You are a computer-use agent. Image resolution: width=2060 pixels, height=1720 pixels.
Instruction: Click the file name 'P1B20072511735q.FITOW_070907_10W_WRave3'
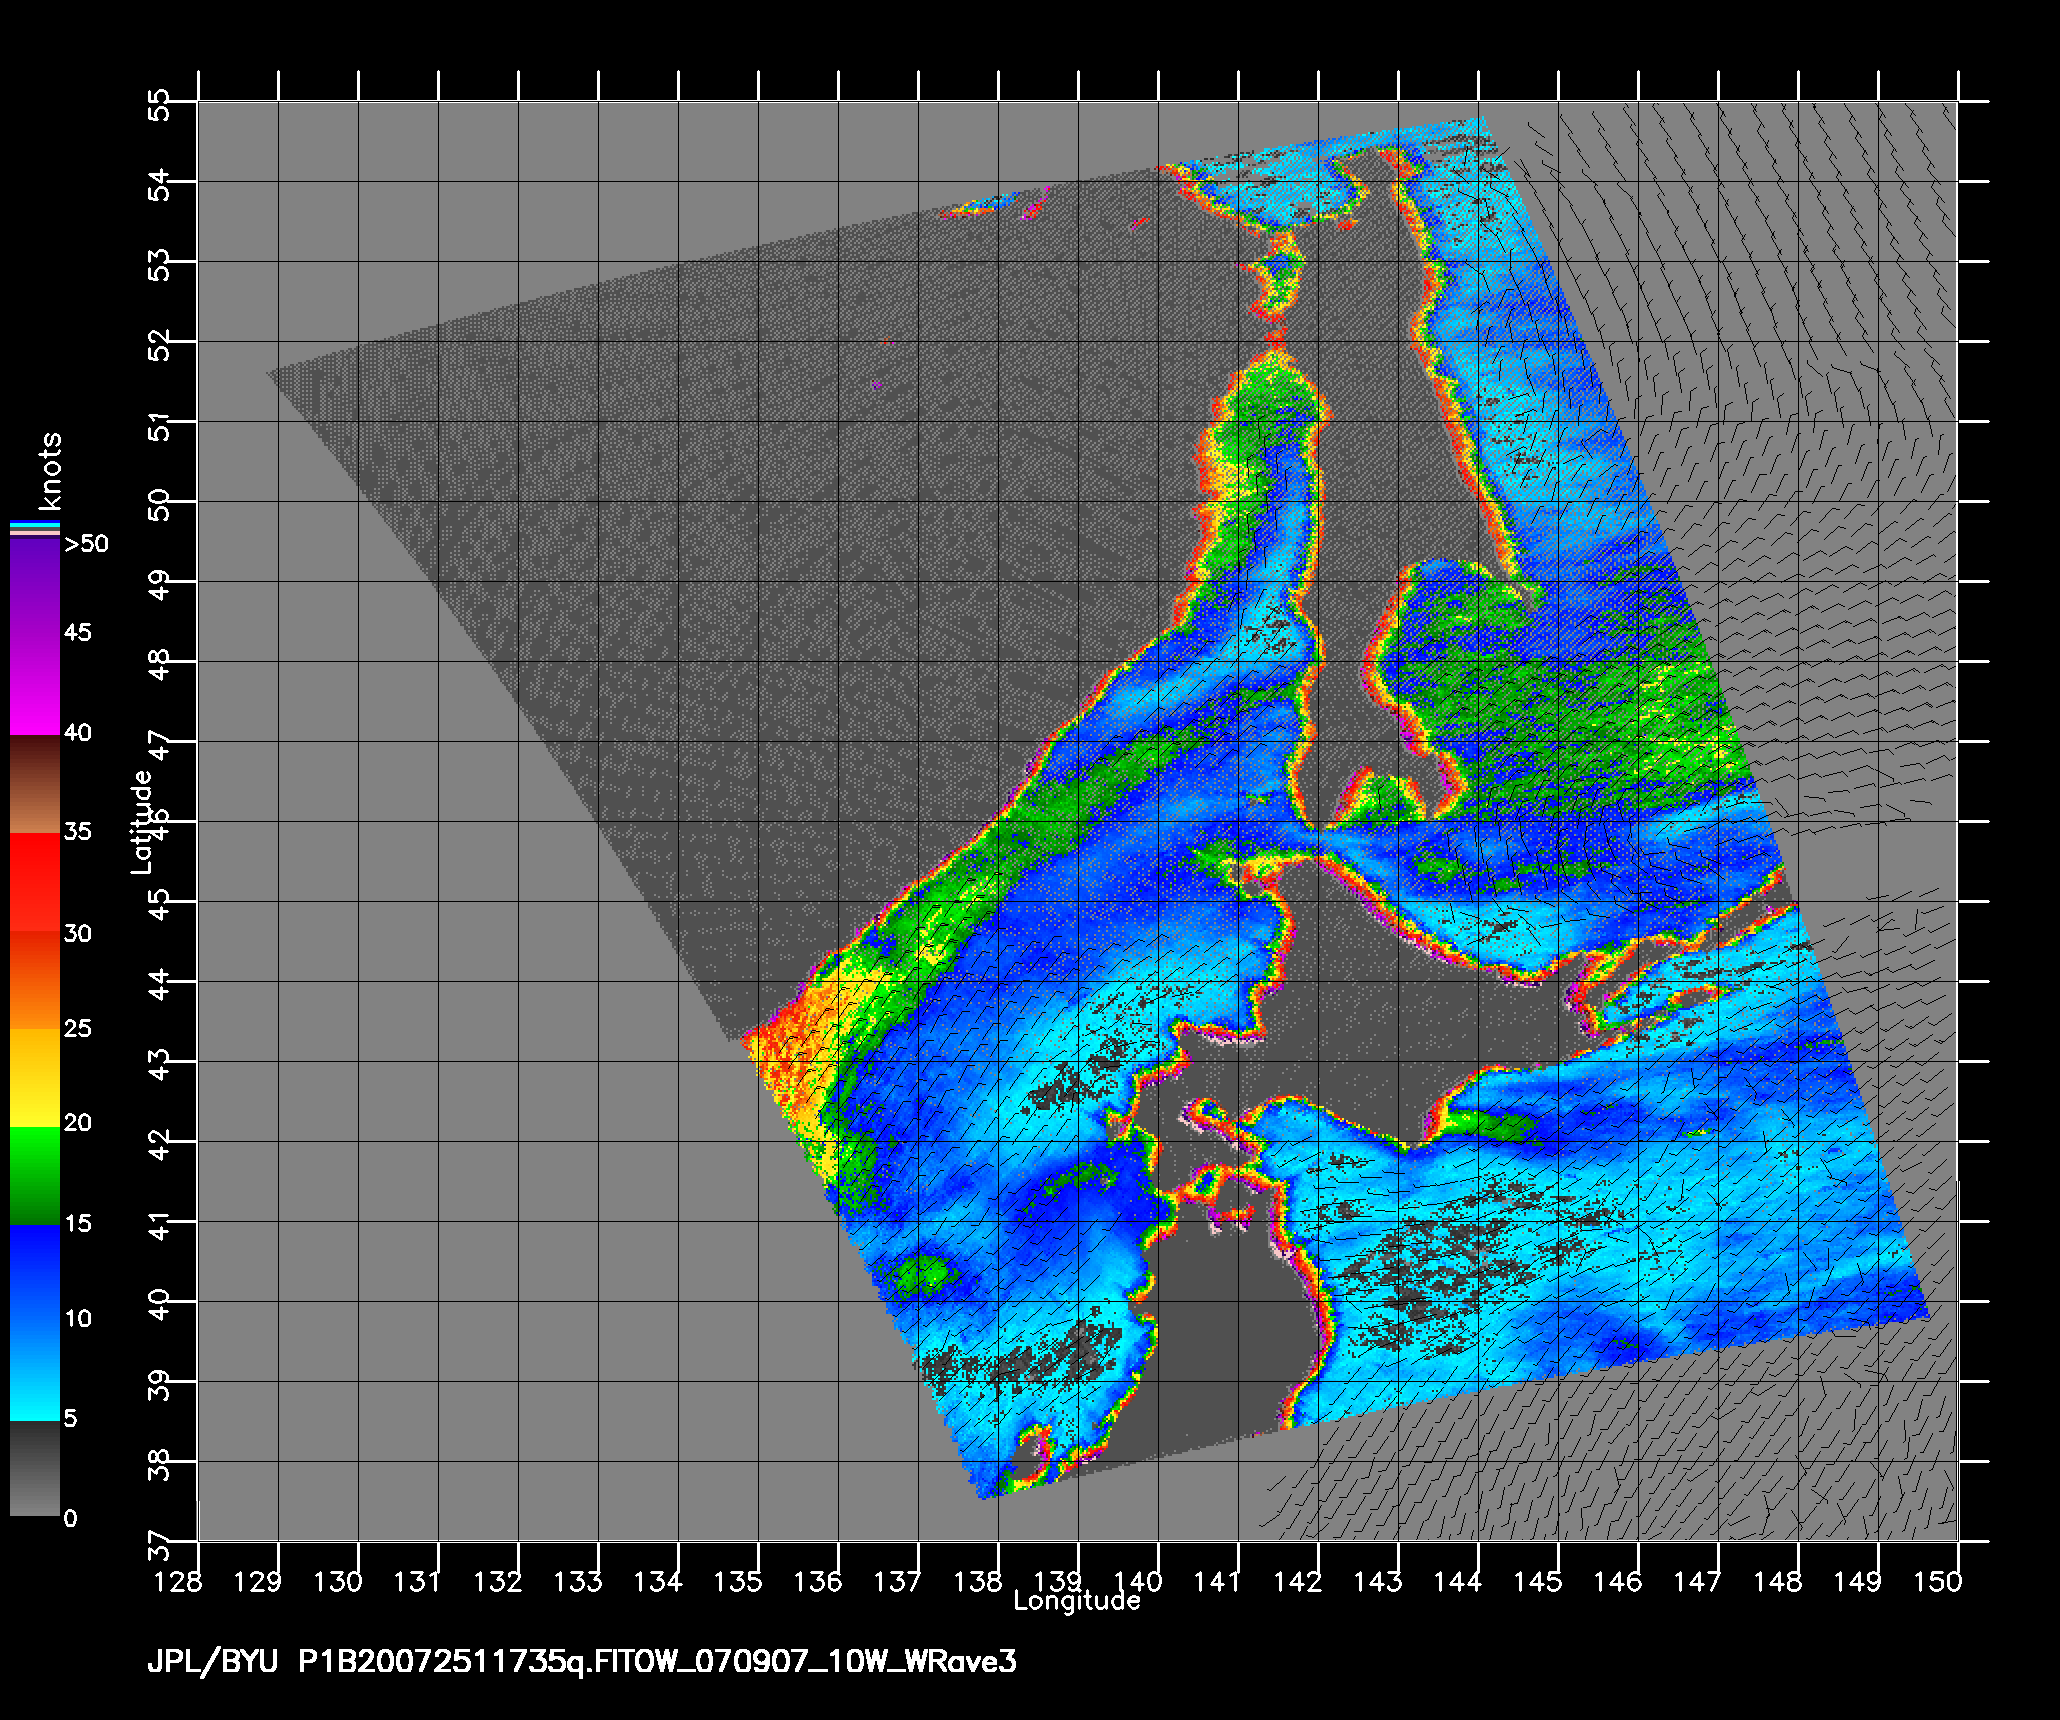point(658,1662)
